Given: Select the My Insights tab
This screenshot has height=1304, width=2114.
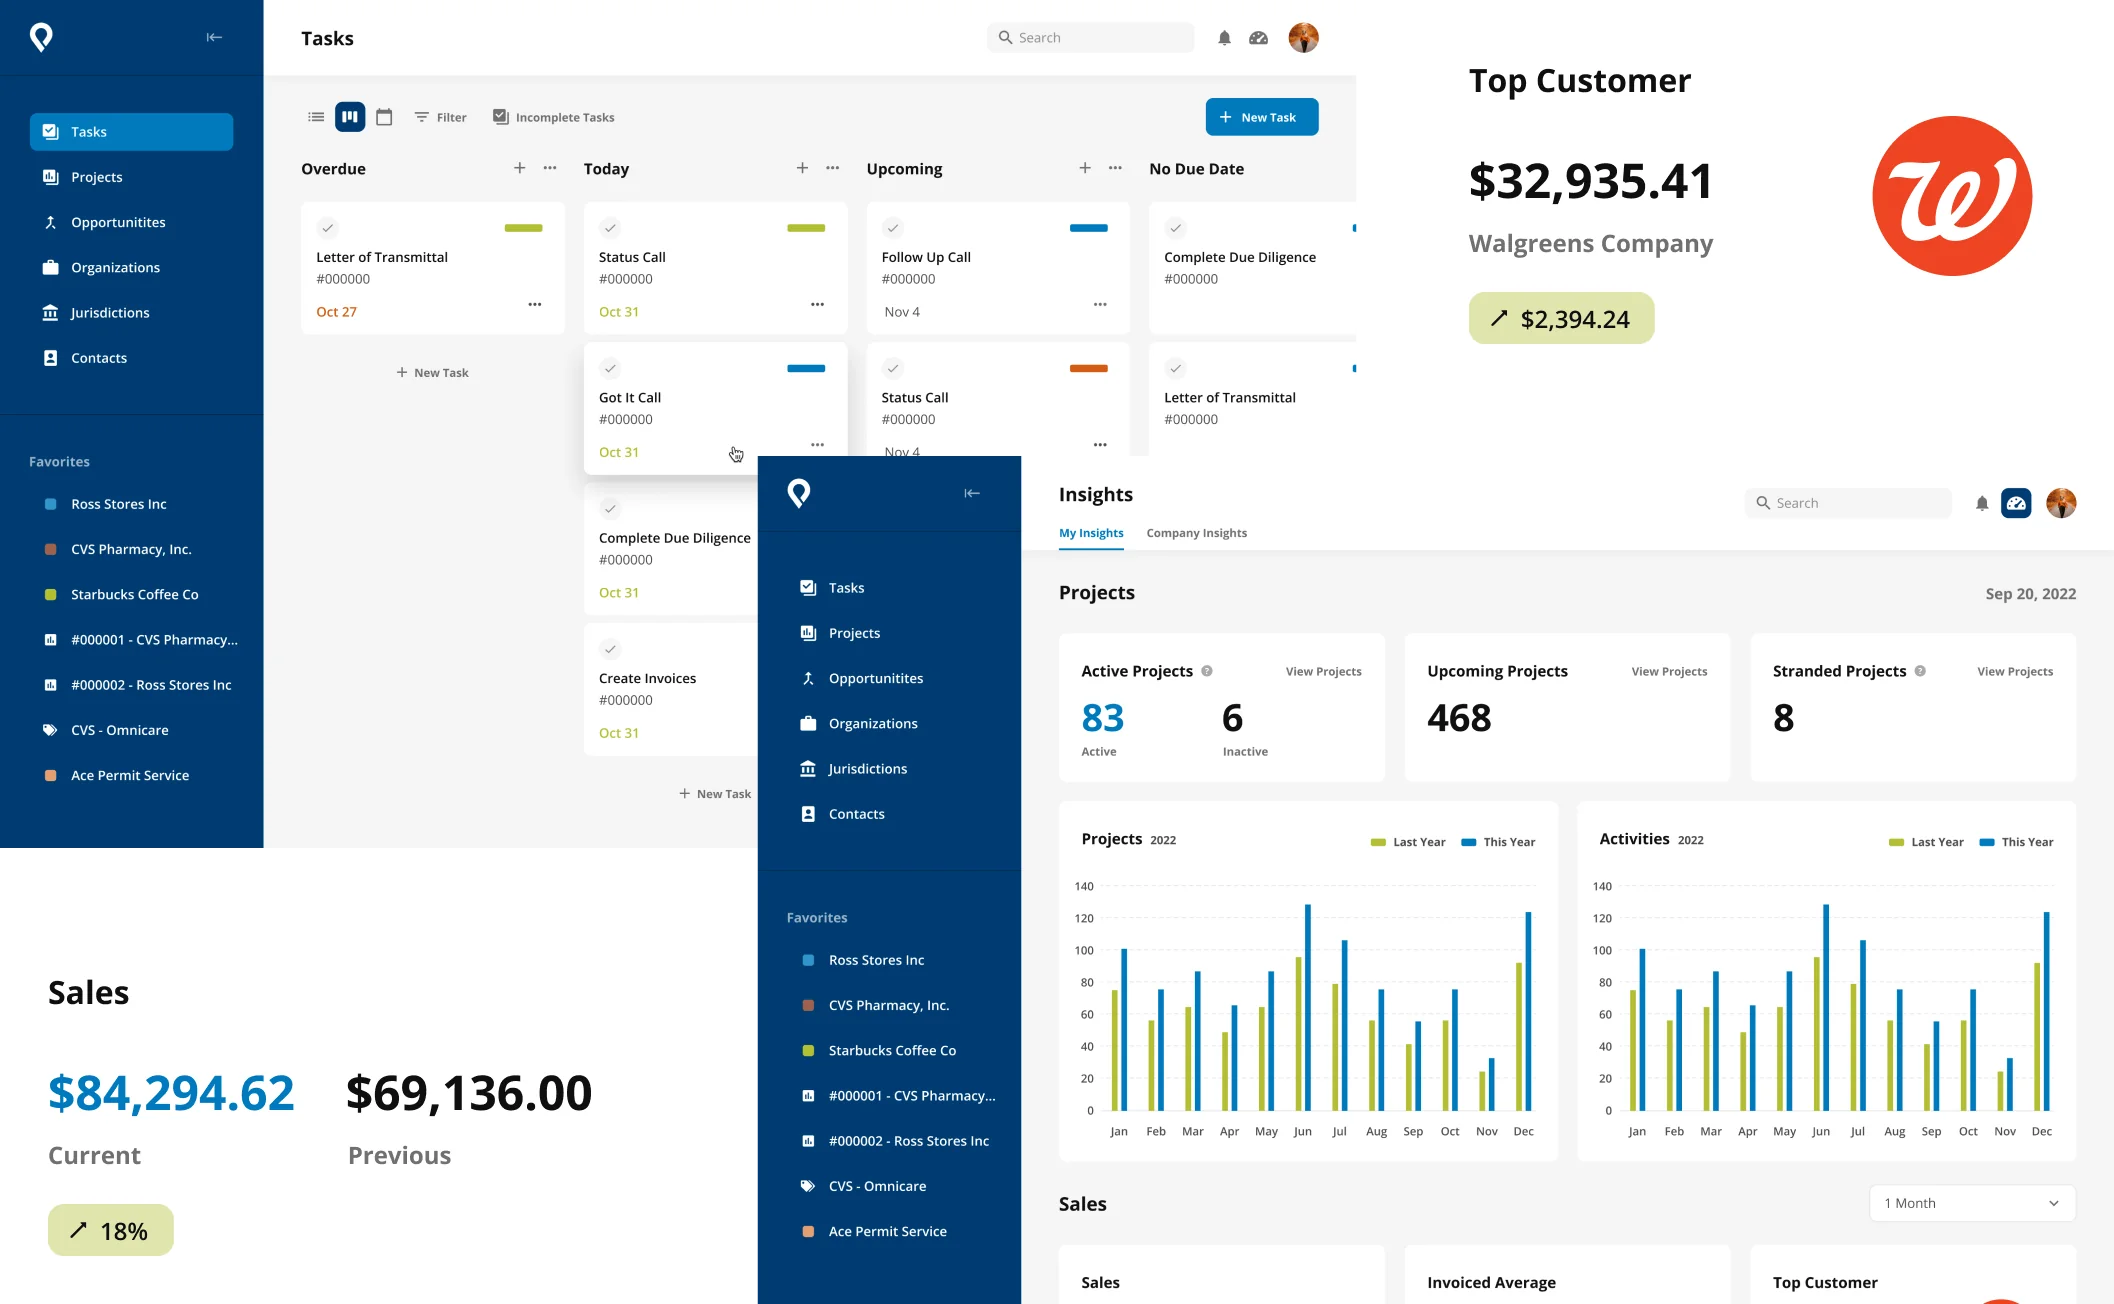Looking at the screenshot, I should pyautogui.click(x=1090, y=533).
